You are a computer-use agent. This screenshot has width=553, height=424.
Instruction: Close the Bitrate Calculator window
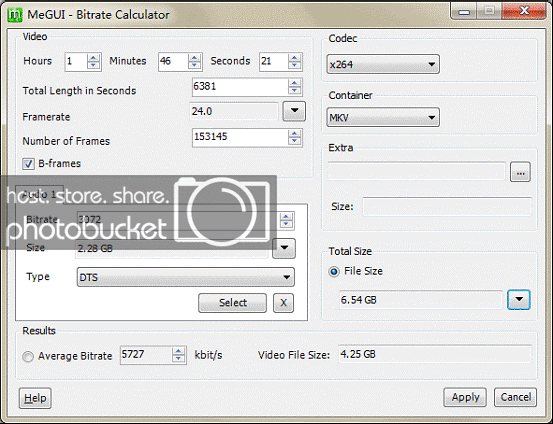pyautogui.click(x=524, y=11)
